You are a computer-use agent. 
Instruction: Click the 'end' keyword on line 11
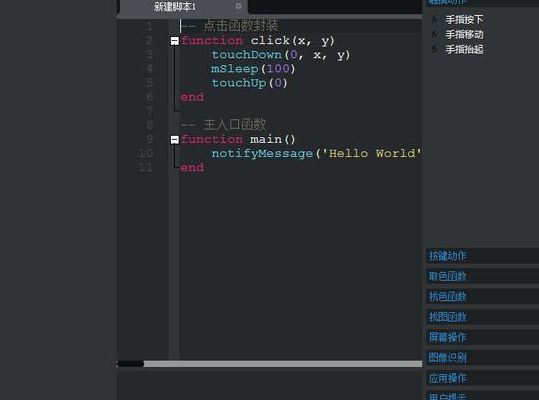pyautogui.click(x=192, y=168)
